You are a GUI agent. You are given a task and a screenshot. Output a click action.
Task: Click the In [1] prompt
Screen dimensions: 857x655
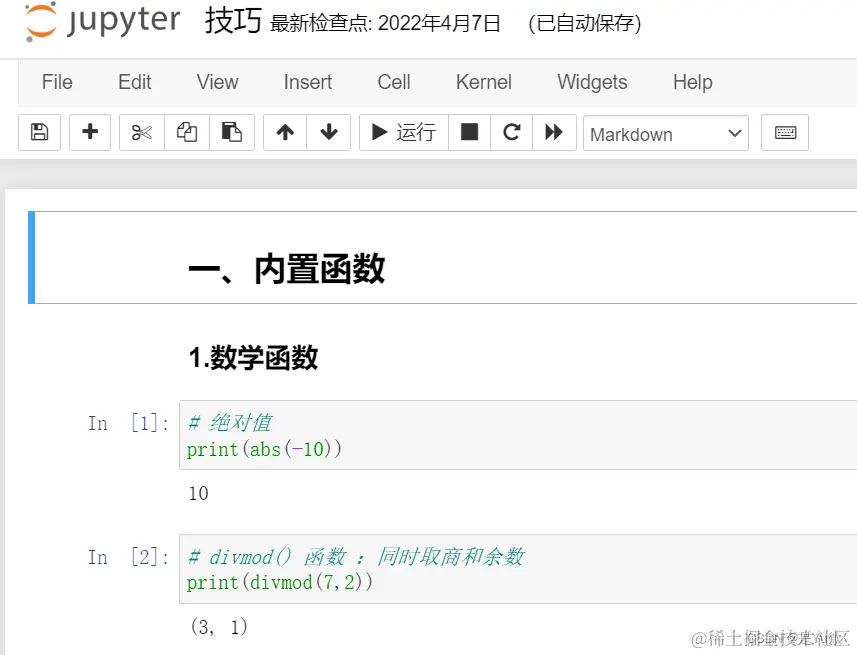(x=128, y=423)
